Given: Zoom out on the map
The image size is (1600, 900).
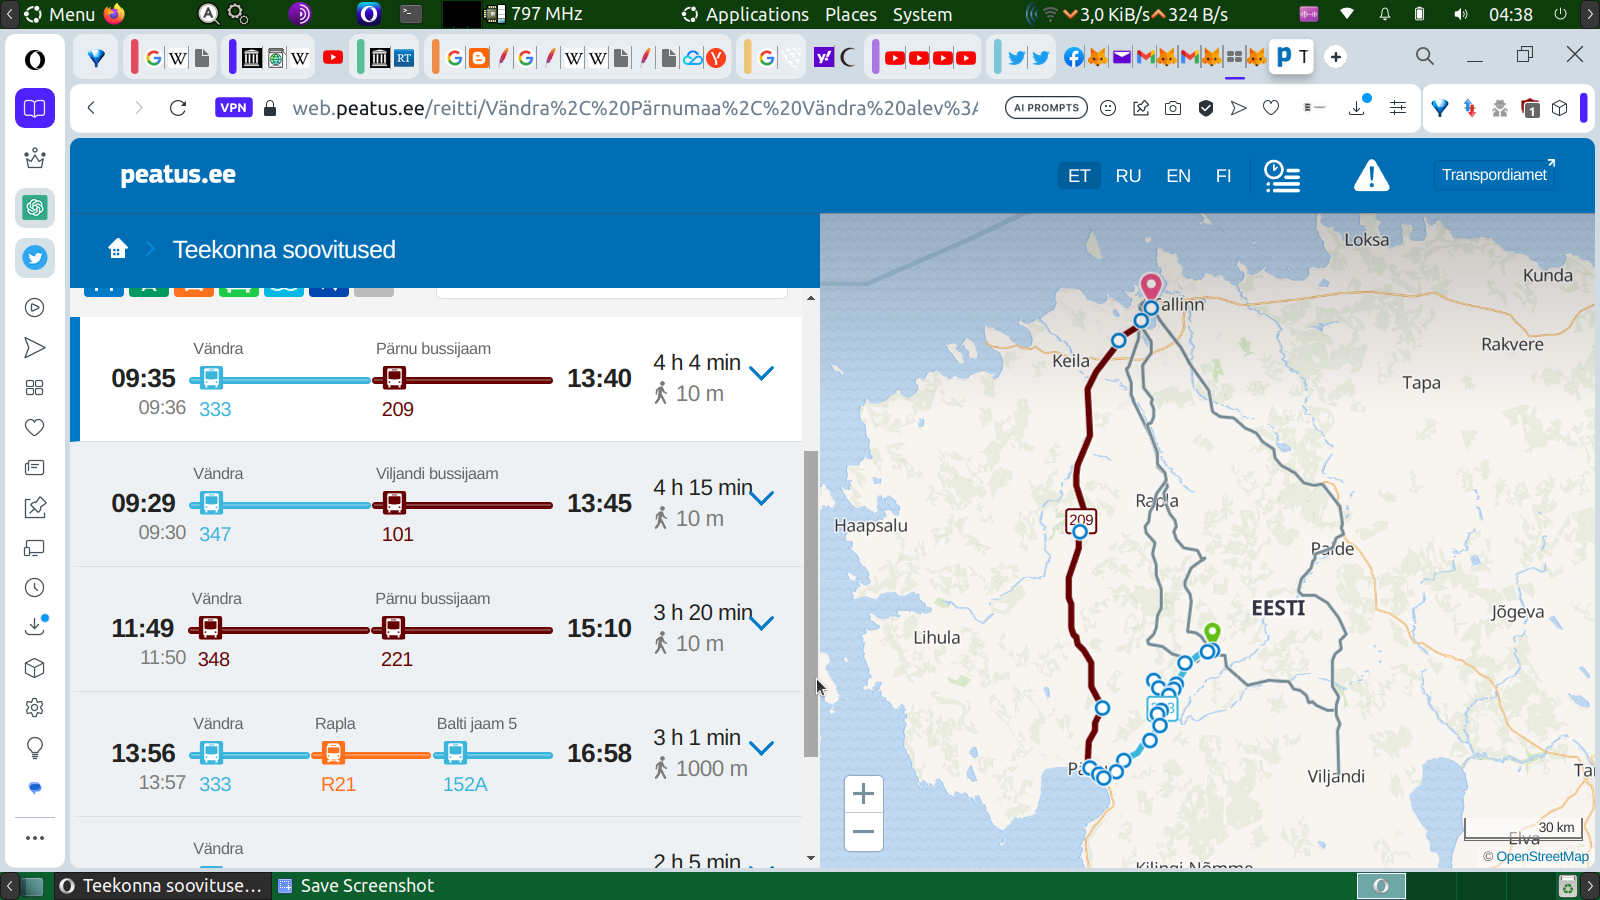Looking at the screenshot, I should (x=863, y=832).
